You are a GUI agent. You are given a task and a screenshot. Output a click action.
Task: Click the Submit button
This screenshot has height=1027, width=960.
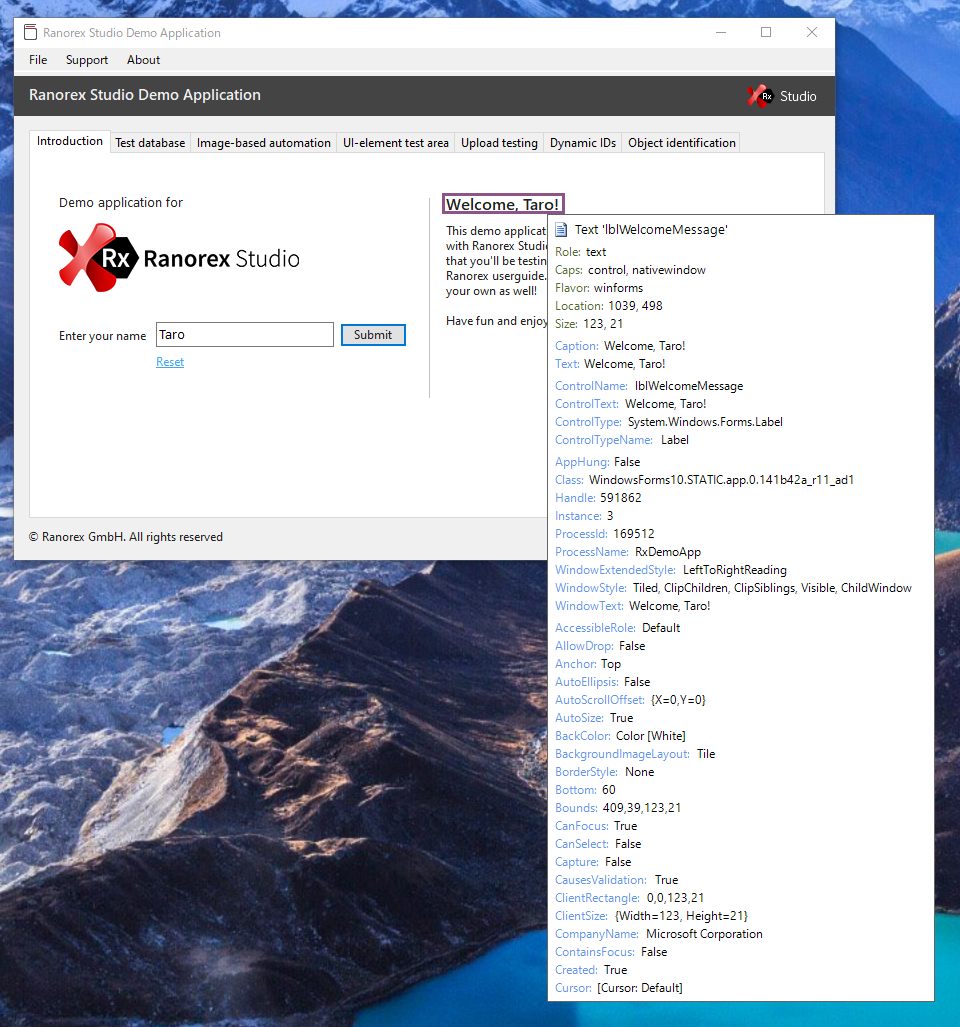tap(373, 335)
